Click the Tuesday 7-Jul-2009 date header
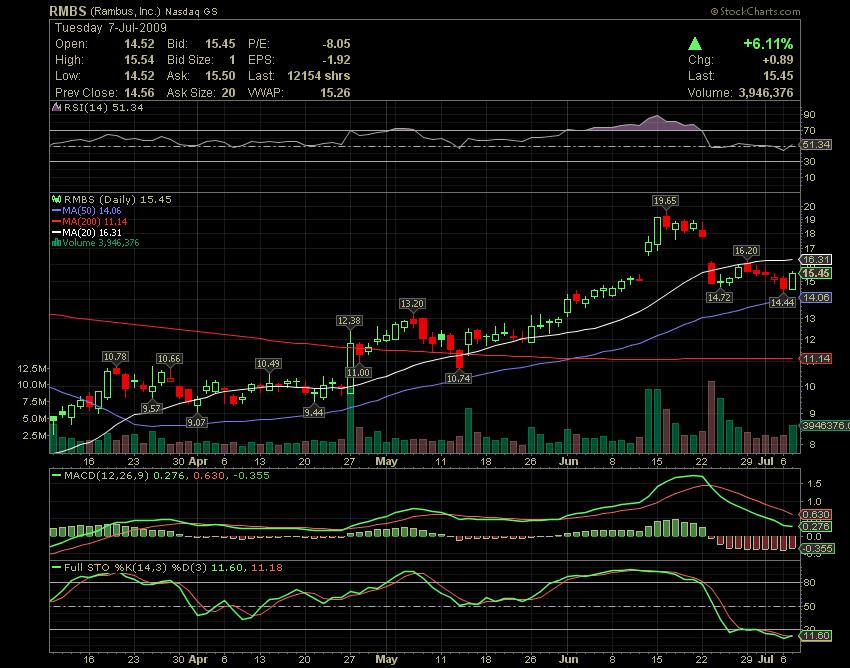This screenshot has height=668, width=850. (111, 28)
